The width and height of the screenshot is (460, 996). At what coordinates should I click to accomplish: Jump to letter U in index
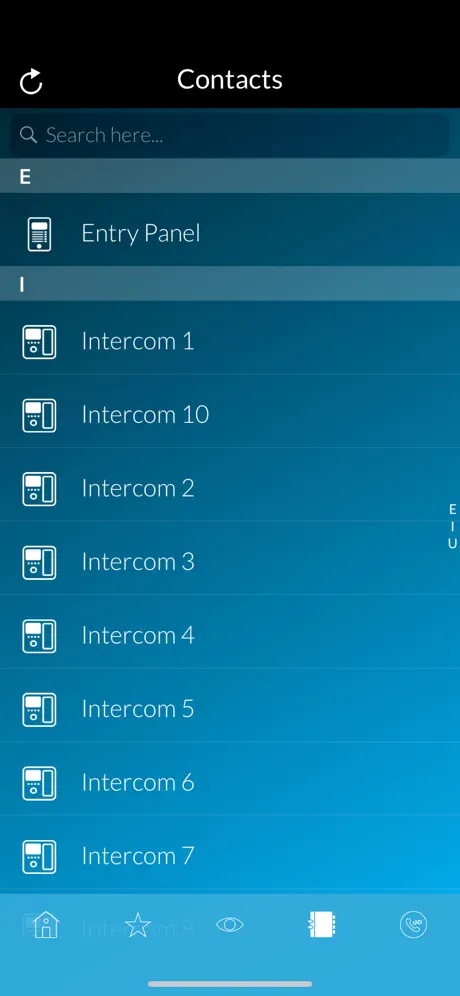pyautogui.click(x=452, y=544)
